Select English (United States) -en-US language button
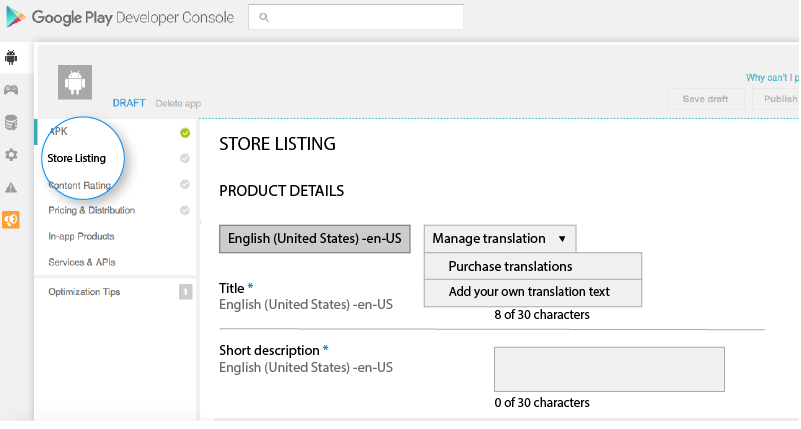 click(315, 239)
